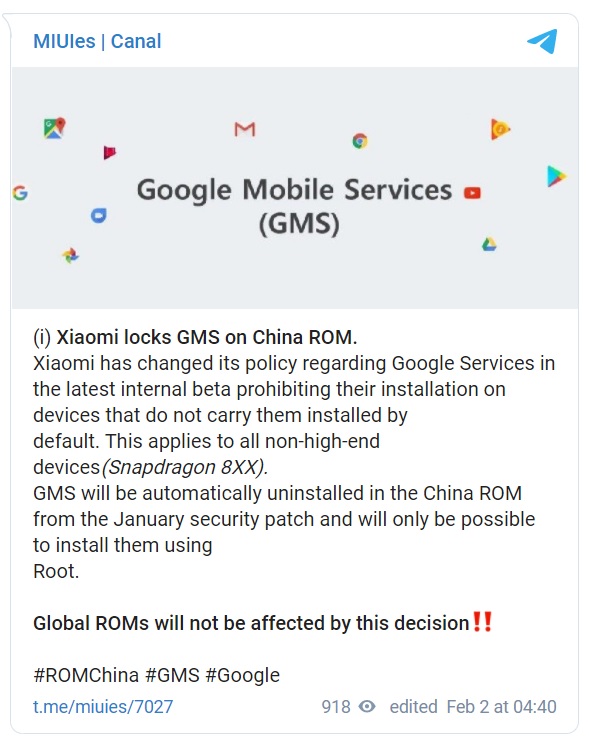Click the t.me/miuies/7027 post link
This screenshot has height=740, width=589.
tap(103, 706)
